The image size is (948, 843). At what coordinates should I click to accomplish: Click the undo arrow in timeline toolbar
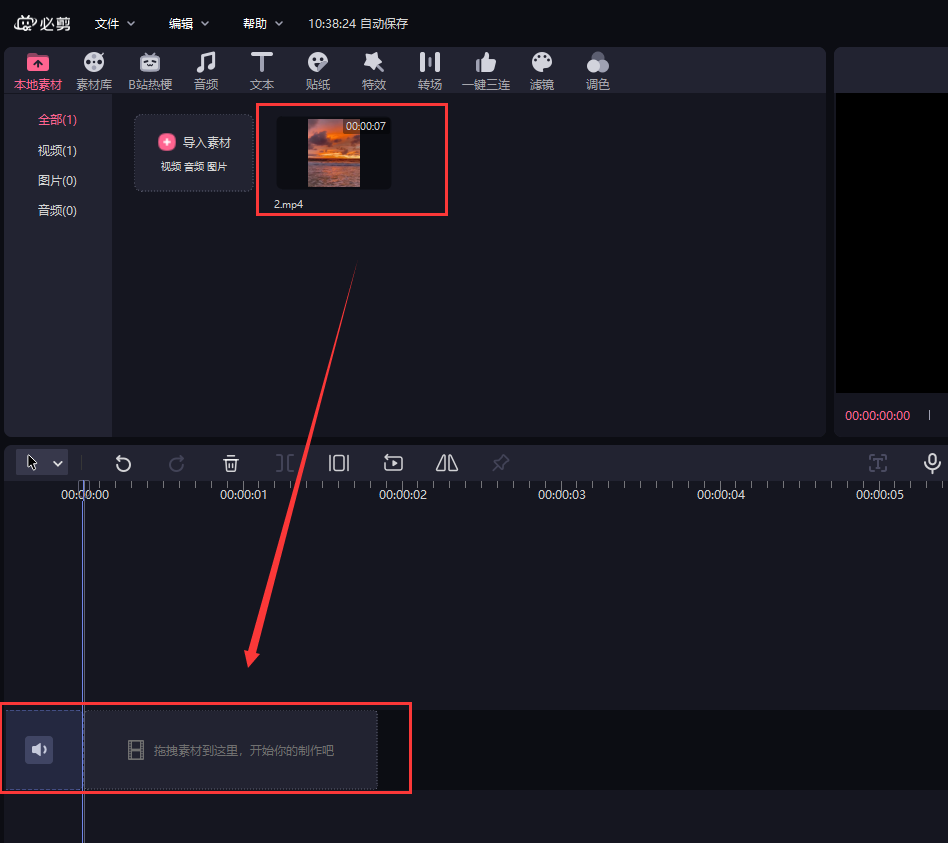tap(123, 463)
